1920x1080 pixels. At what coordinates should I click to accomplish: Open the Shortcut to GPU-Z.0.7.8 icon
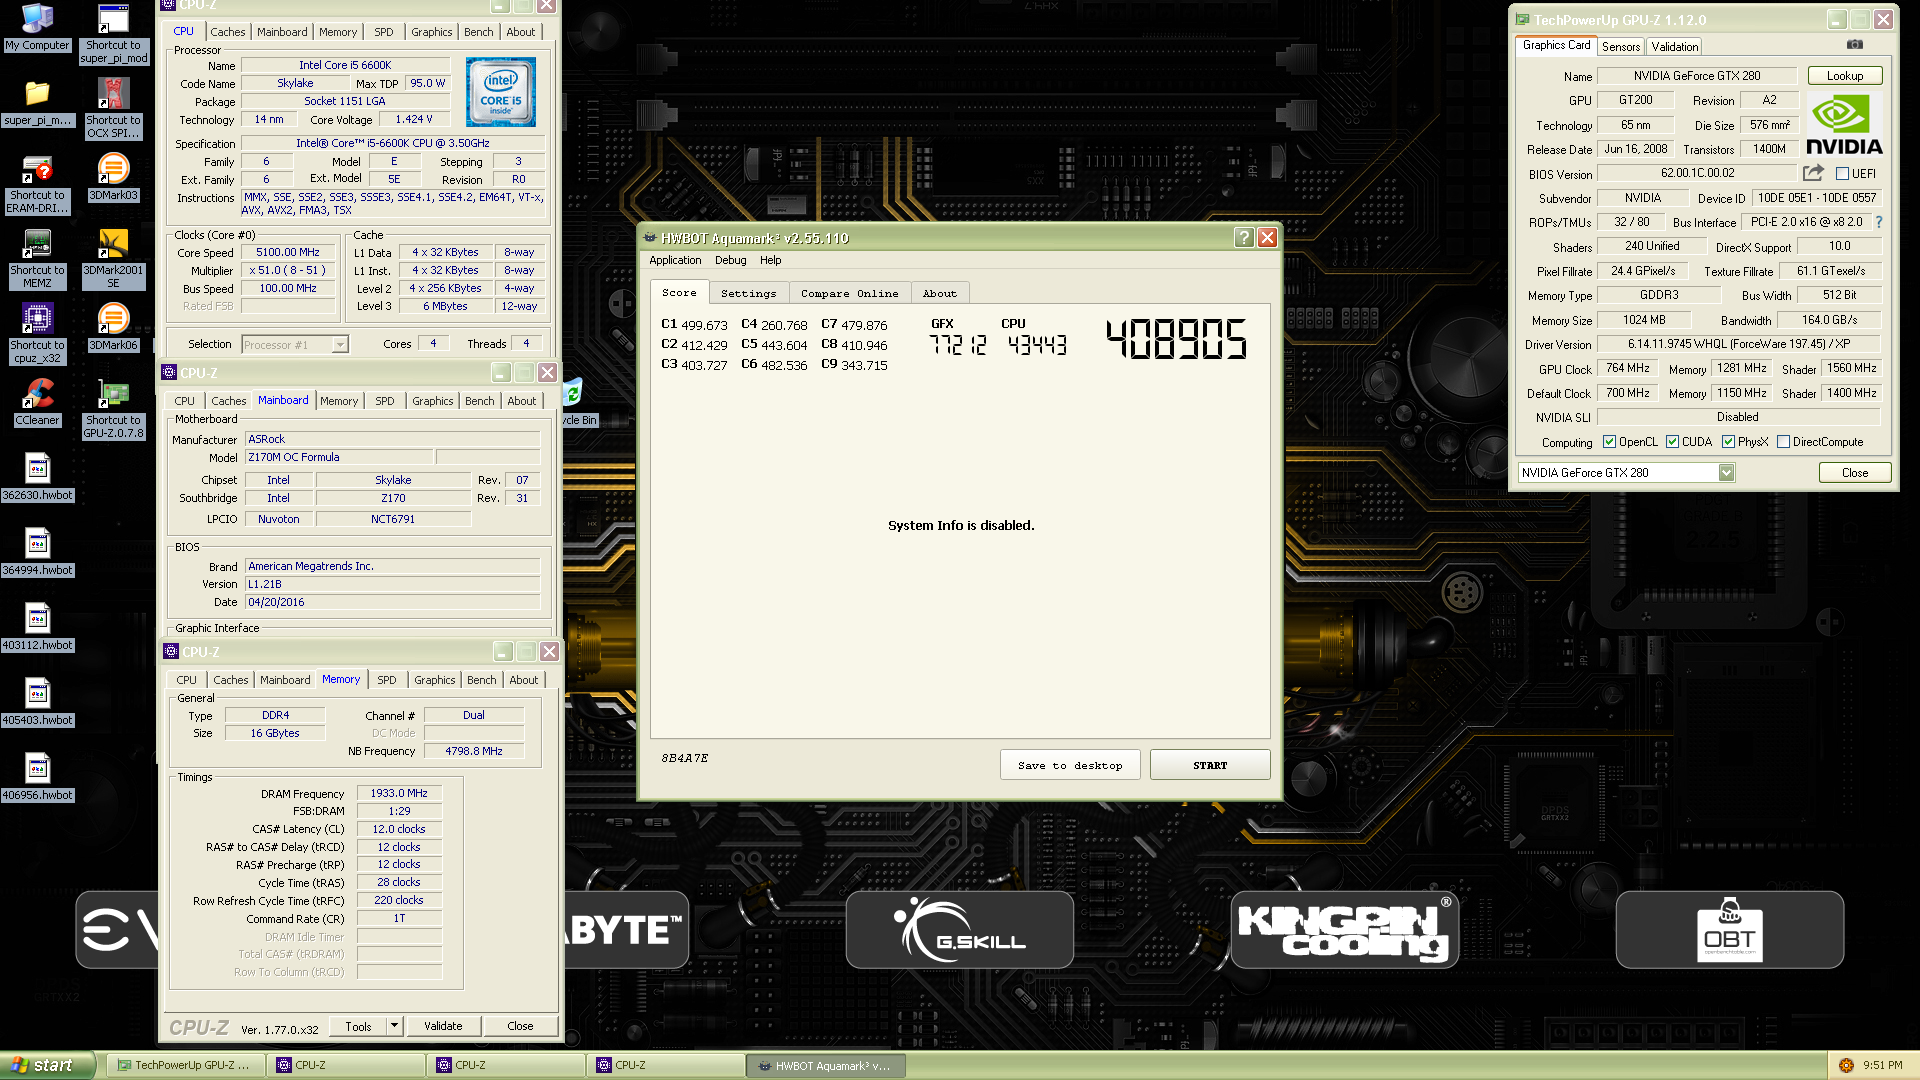(x=113, y=409)
